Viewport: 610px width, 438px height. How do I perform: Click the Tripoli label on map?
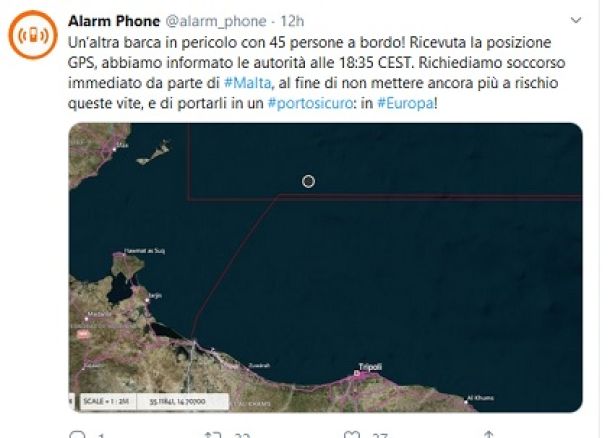pos(370,366)
